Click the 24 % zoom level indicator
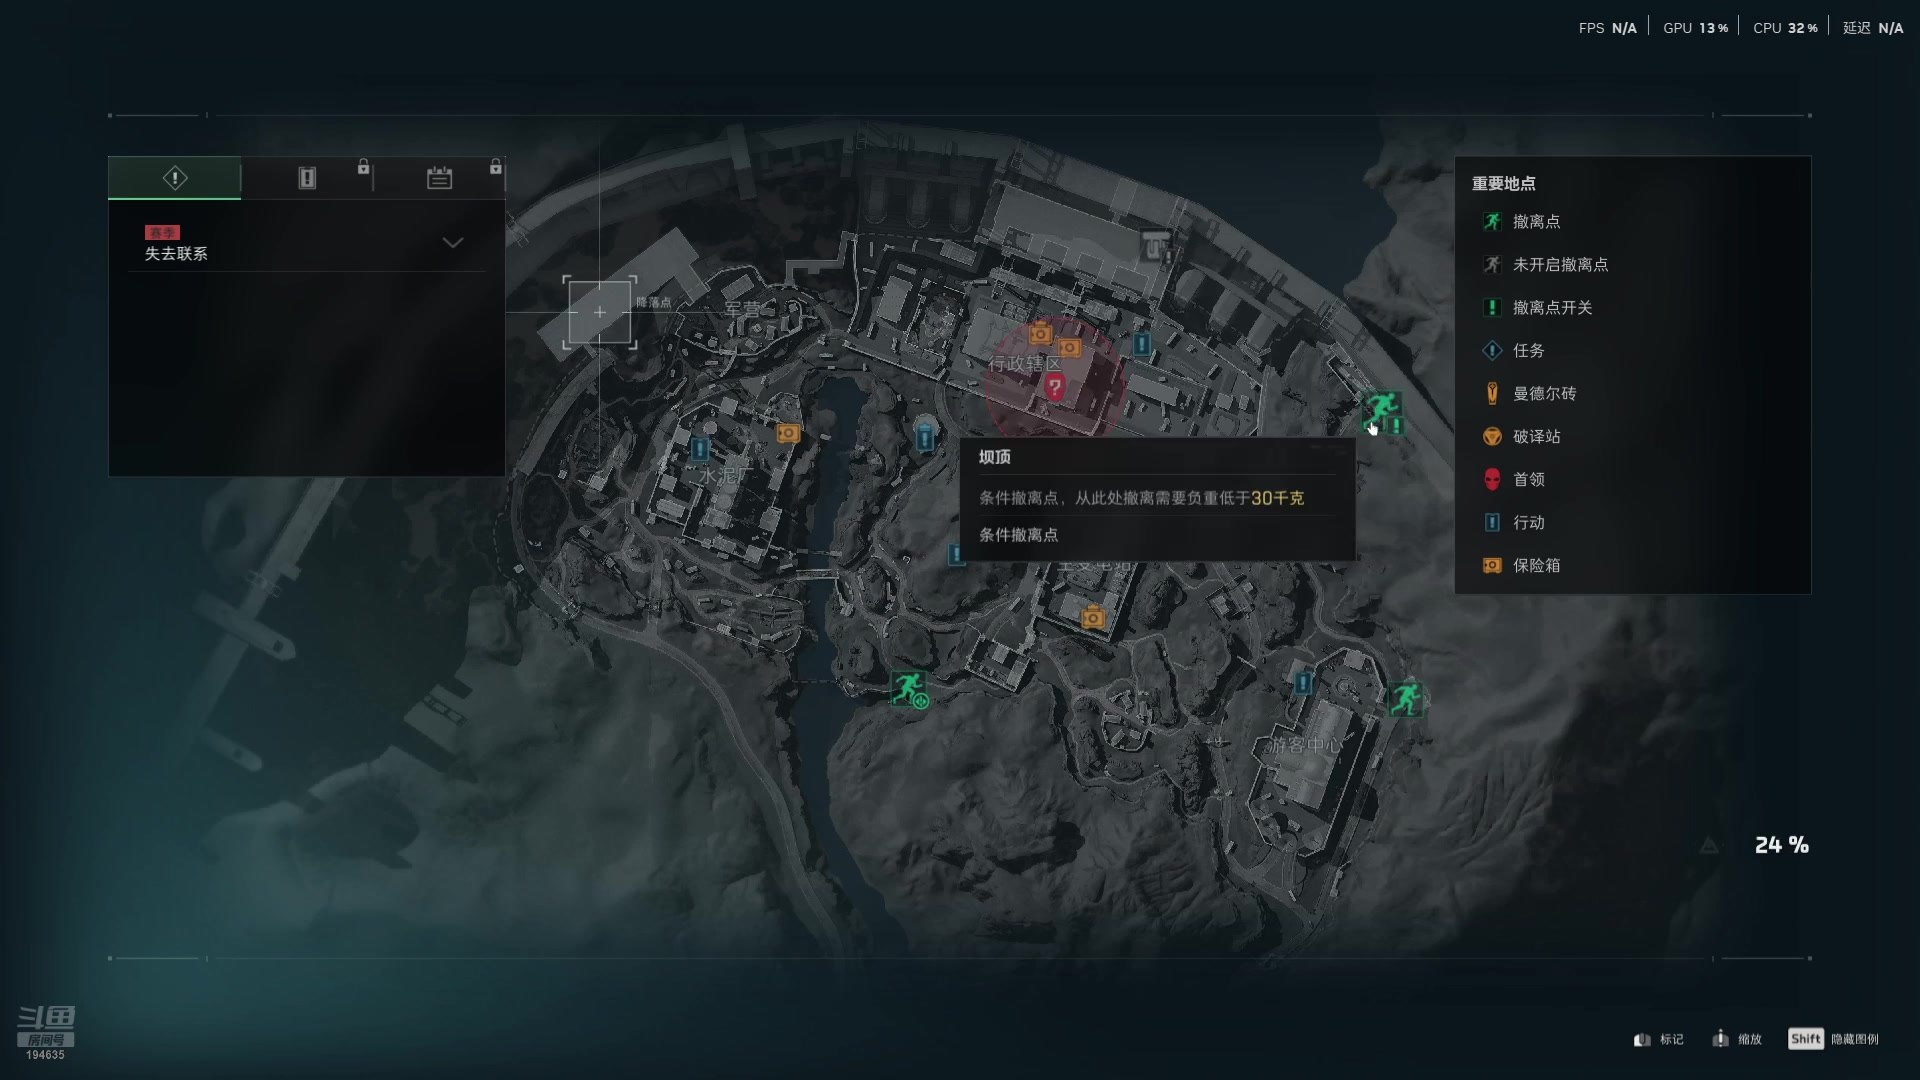Viewport: 1920px width, 1080px height. 1781,845
